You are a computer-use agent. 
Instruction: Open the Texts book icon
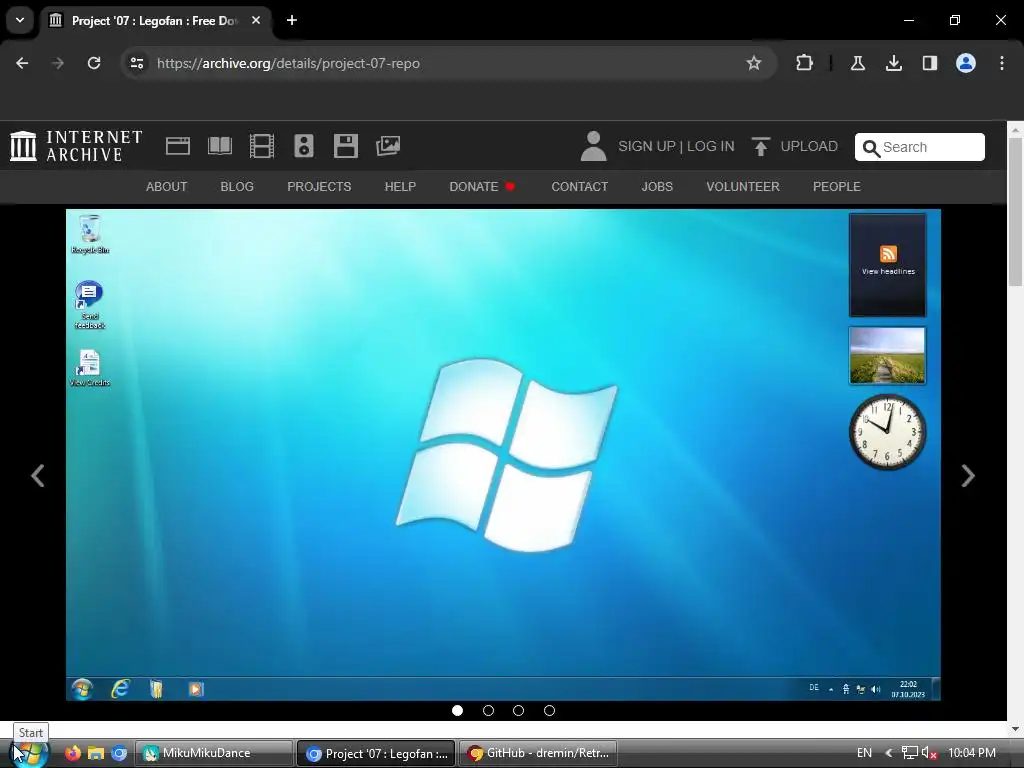pos(219,146)
